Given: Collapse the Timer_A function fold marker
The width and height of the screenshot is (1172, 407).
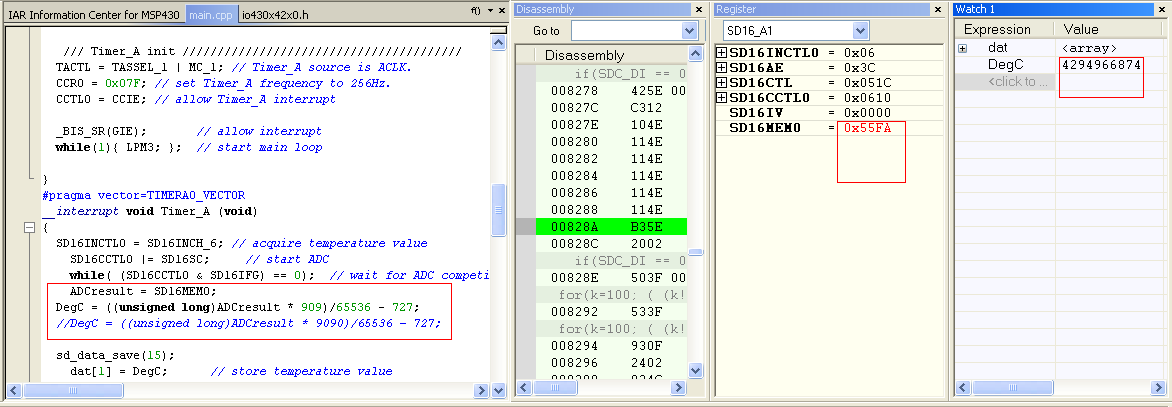Looking at the screenshot, I should click(30, 228).
